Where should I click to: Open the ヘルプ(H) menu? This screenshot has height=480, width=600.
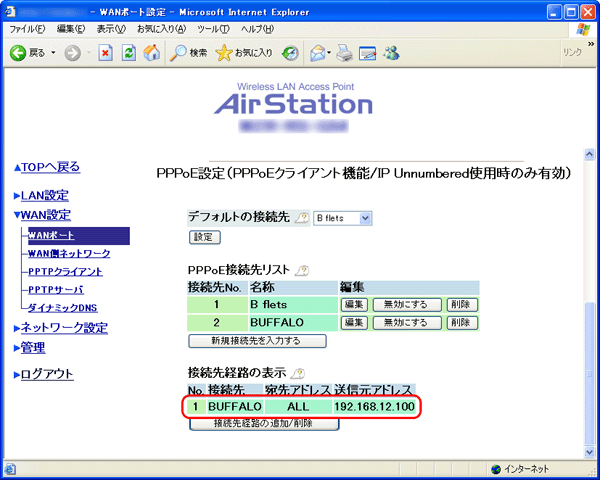(x=257, y=29)
